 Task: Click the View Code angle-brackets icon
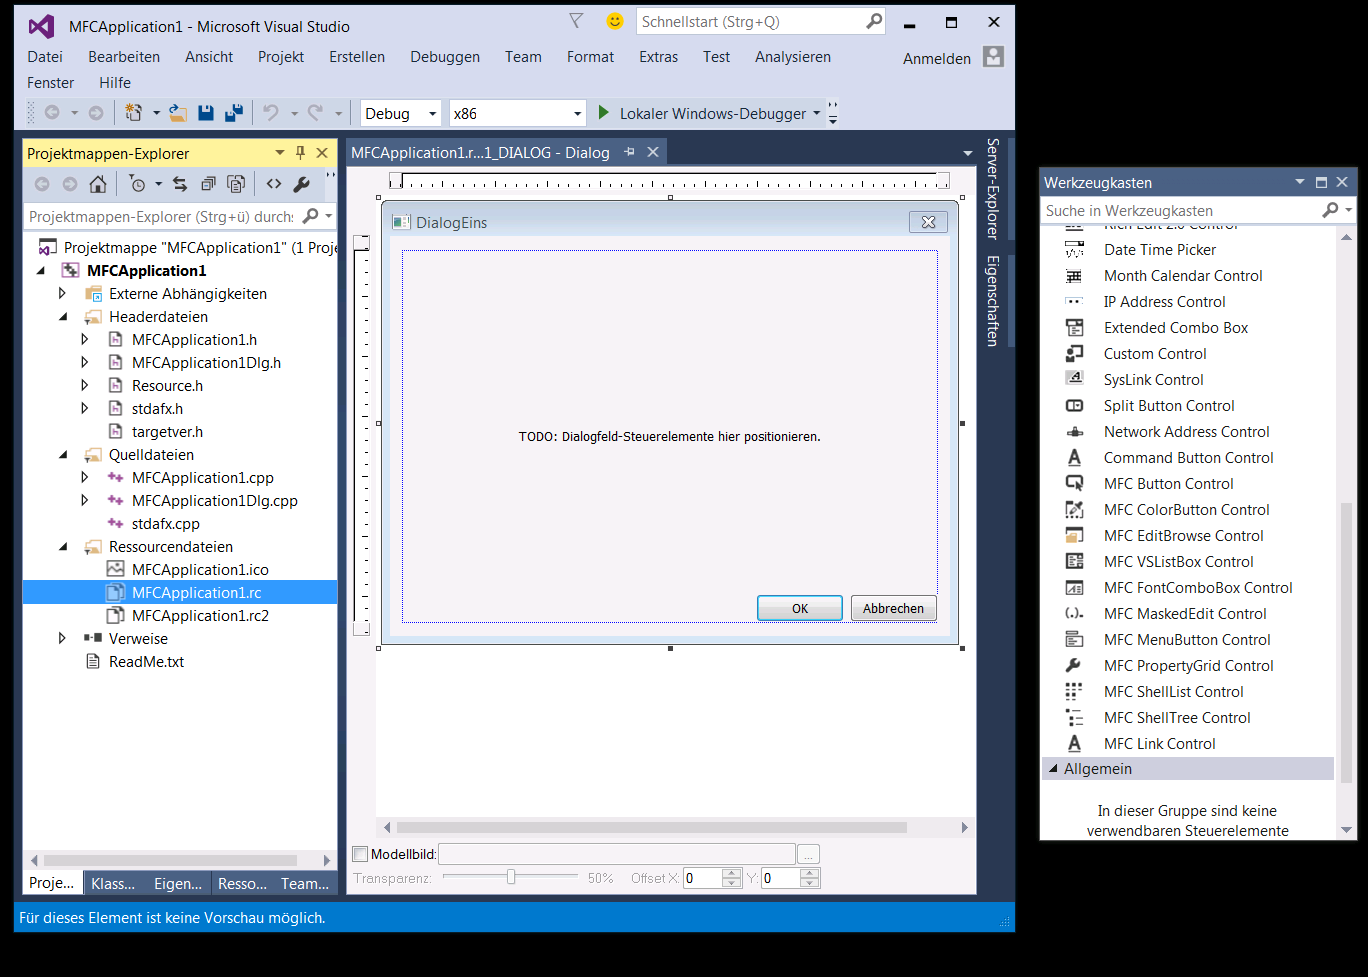[x=273, y=184]
